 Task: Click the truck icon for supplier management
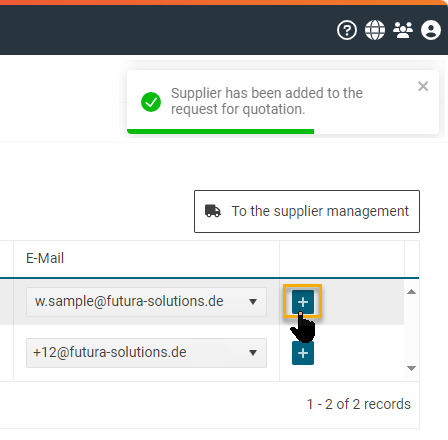213,211
